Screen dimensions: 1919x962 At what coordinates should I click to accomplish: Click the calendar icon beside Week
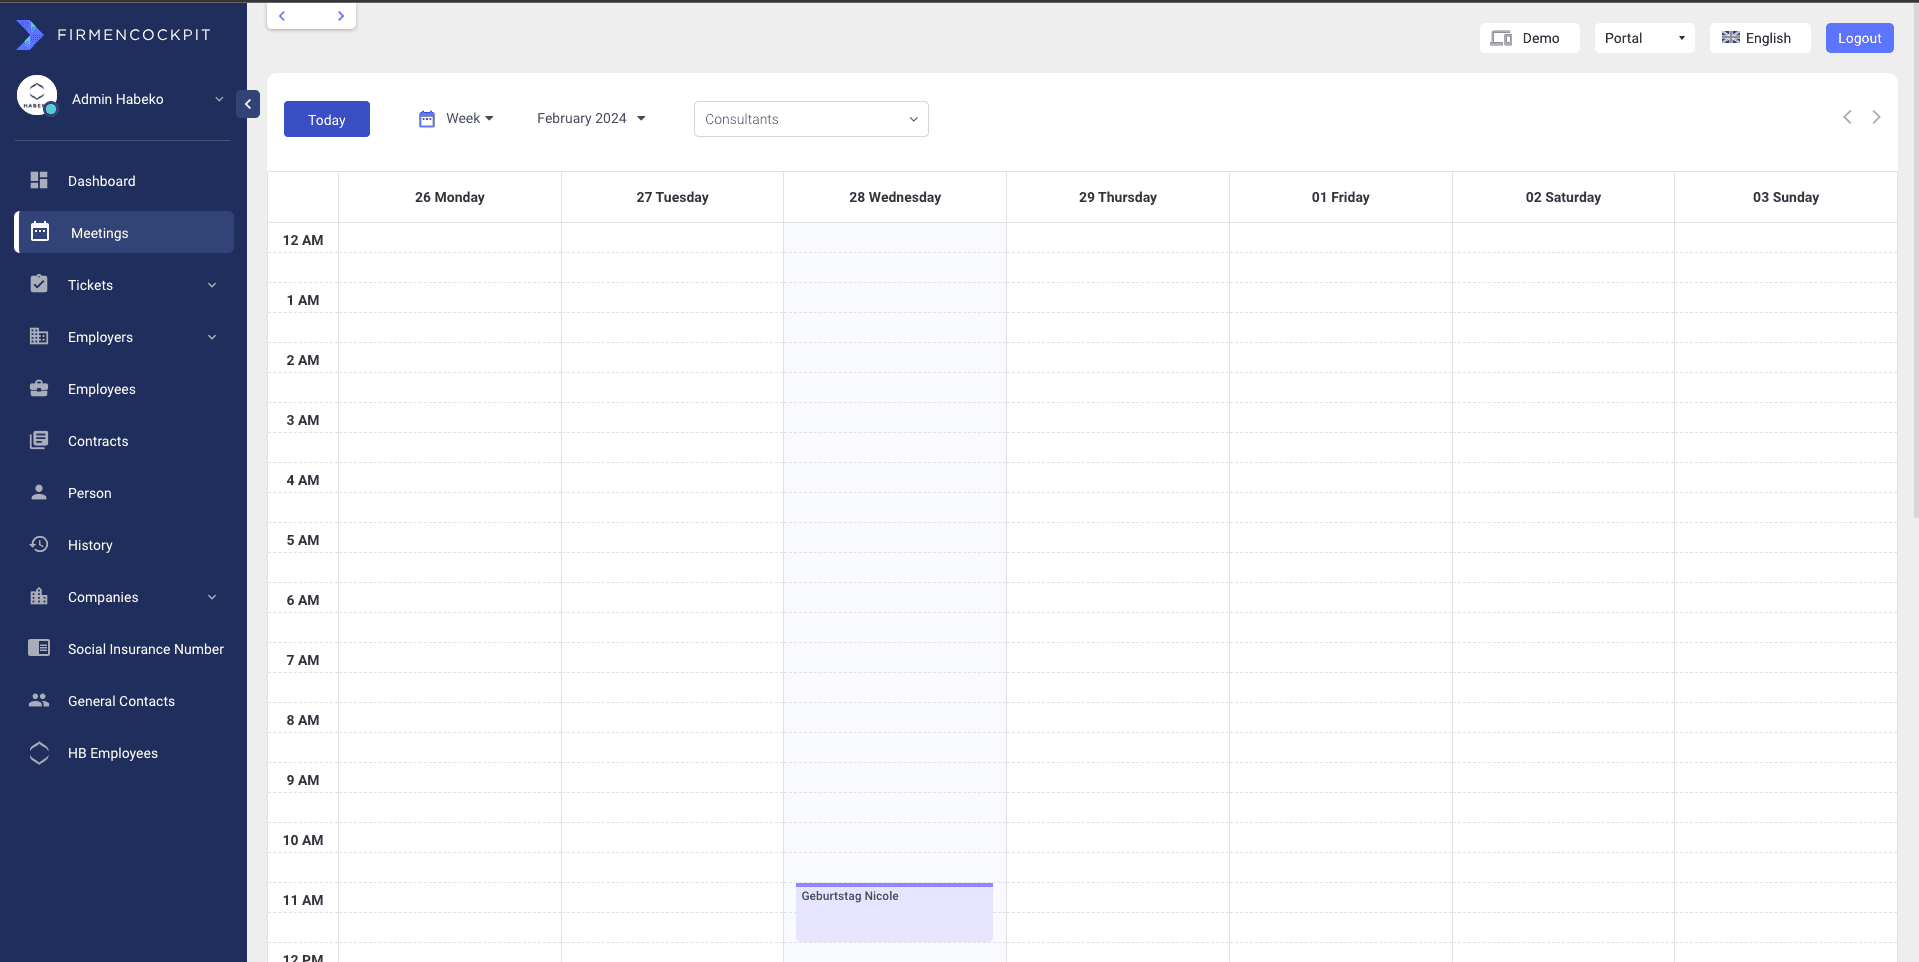pyautogui.click(x=427, y=119)
